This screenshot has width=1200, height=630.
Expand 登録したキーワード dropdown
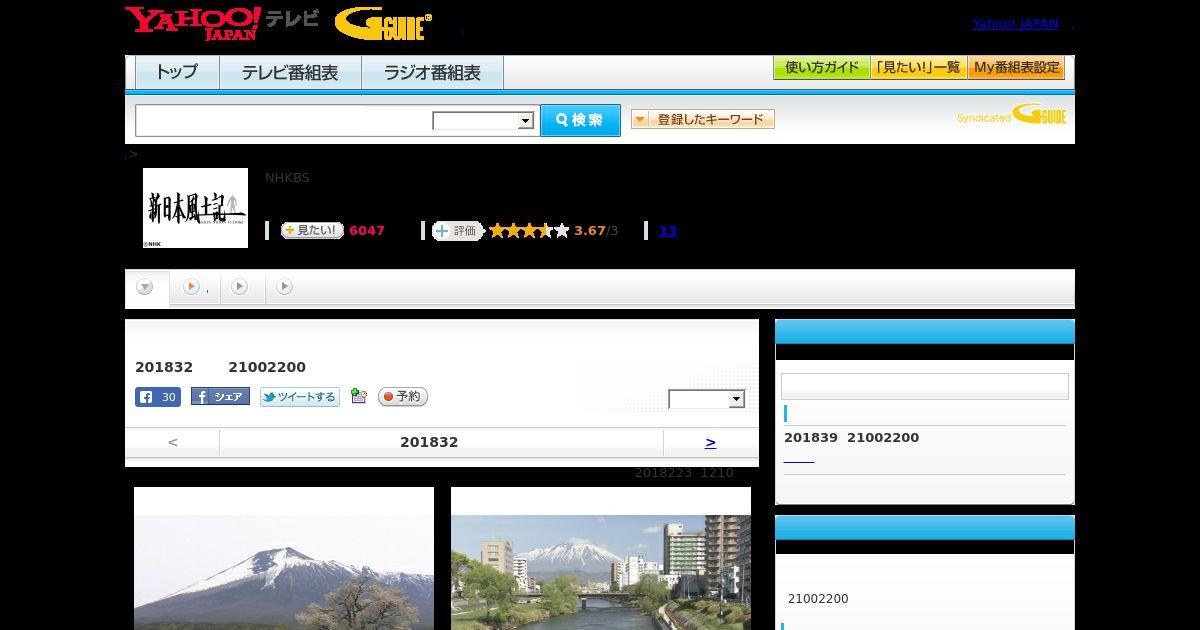point(703,119)
